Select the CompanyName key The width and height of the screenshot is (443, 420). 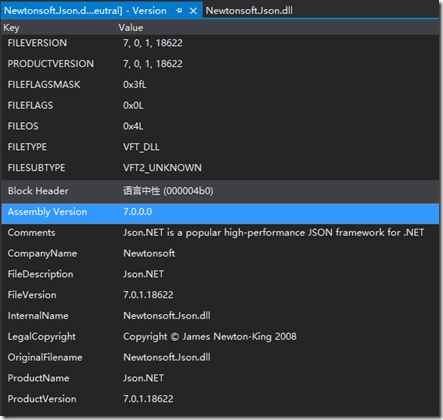click(x=42, y=254)
